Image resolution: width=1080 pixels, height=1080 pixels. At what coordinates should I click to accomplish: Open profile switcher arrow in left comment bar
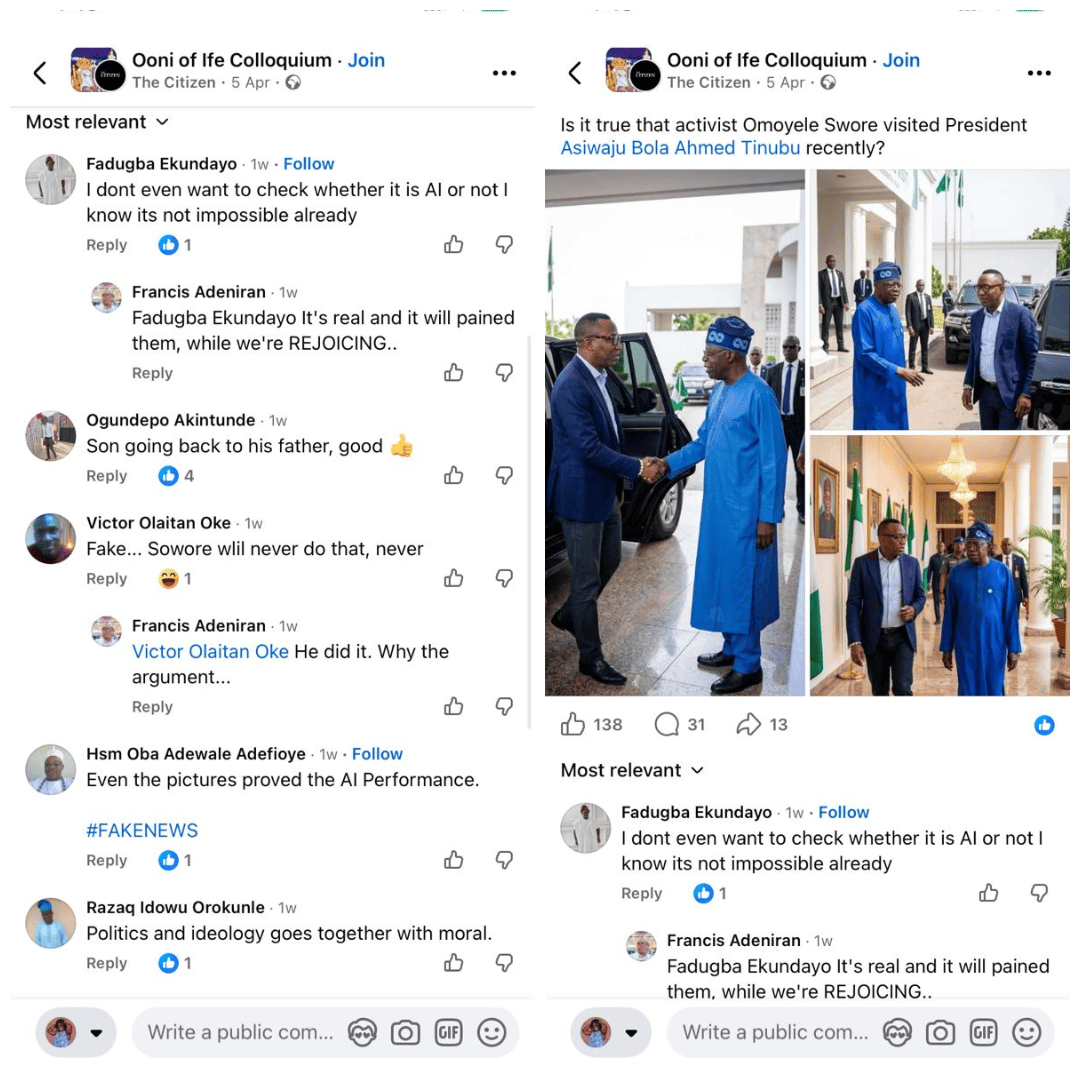click(96, 1033)
